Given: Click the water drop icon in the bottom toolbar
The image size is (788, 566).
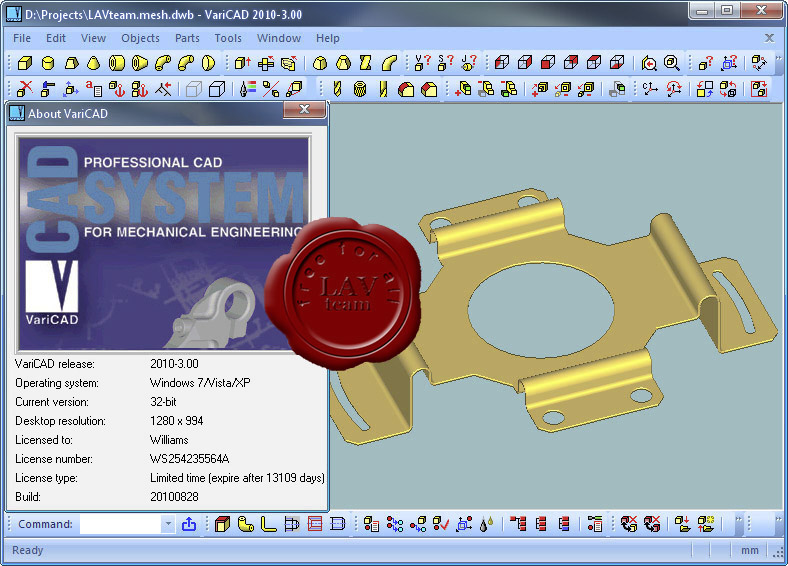Looking at the screenshot, I should coord(486,524).
